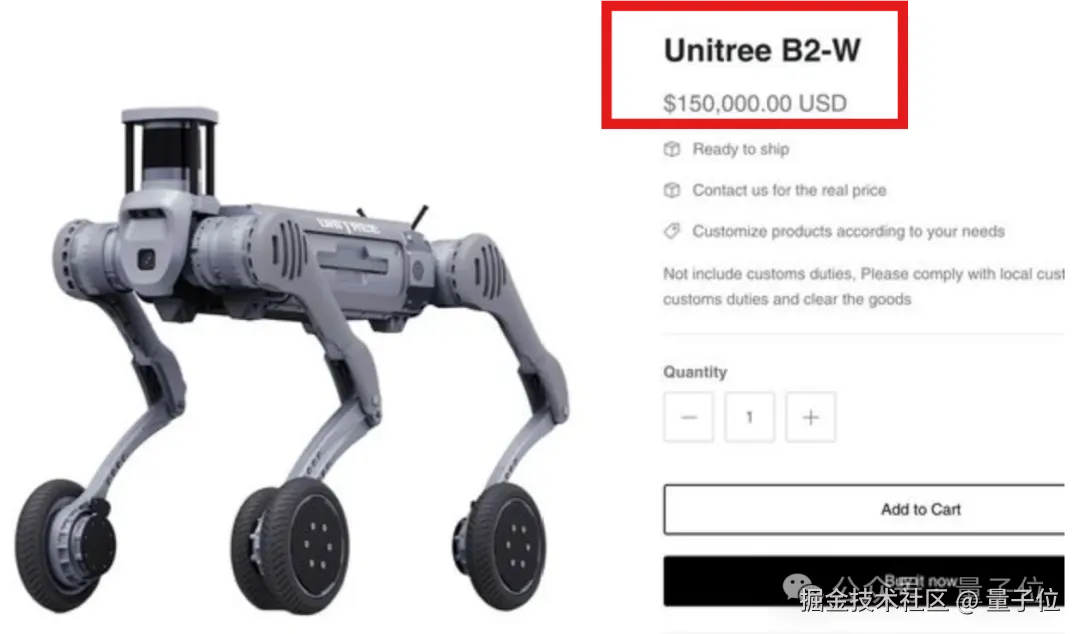Click the tag icon beside Customize products
Viewport: 1080px width, 634px height.
672,231
